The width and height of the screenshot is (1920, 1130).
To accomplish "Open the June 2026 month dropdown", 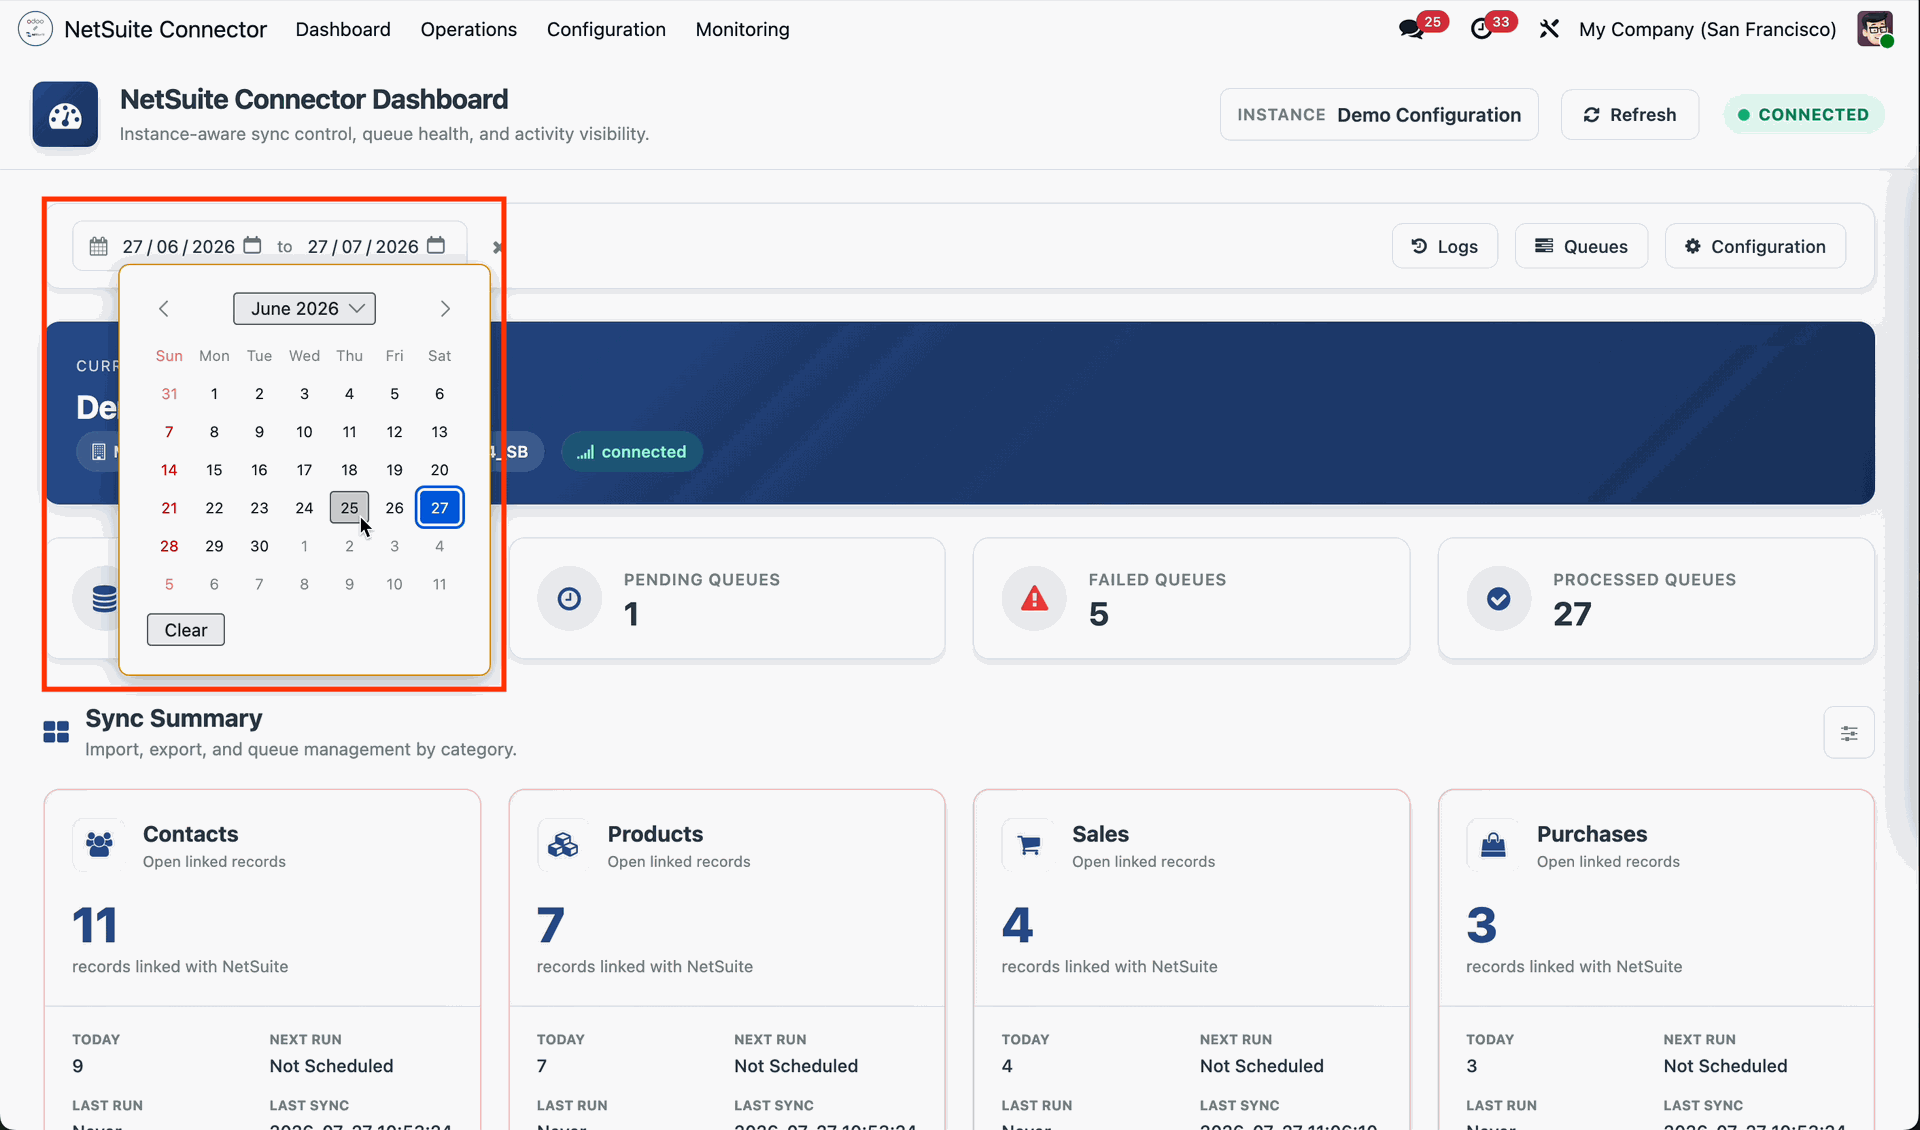I will click(x=304, y=309).
